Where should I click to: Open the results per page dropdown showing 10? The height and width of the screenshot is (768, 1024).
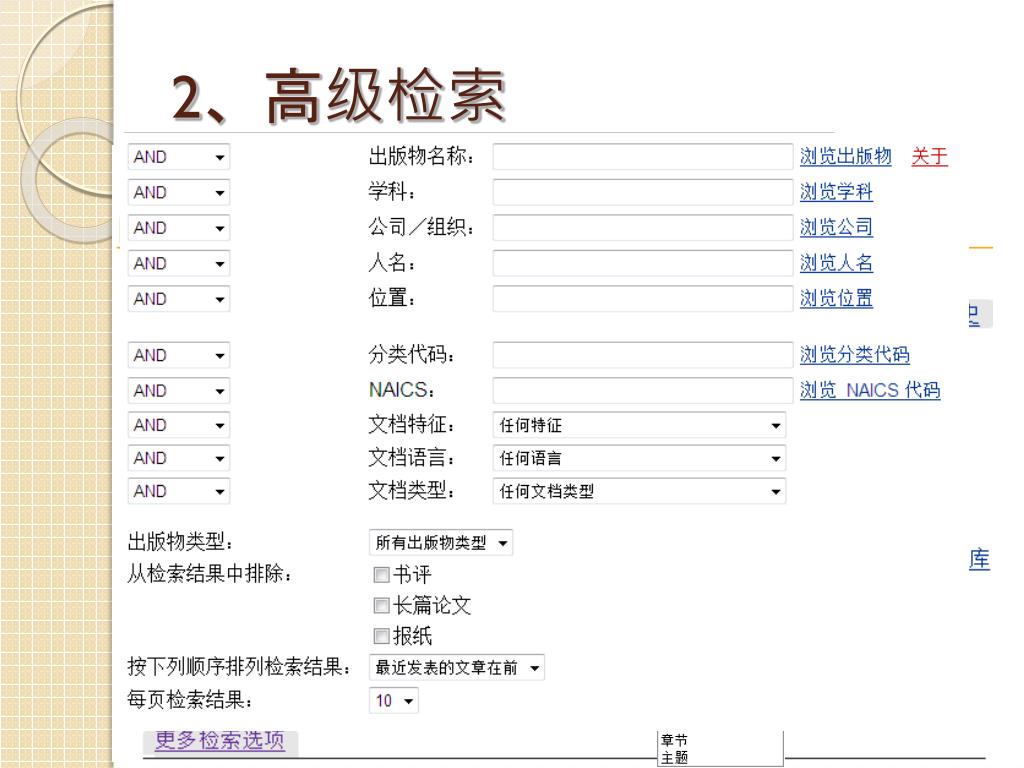394,701
